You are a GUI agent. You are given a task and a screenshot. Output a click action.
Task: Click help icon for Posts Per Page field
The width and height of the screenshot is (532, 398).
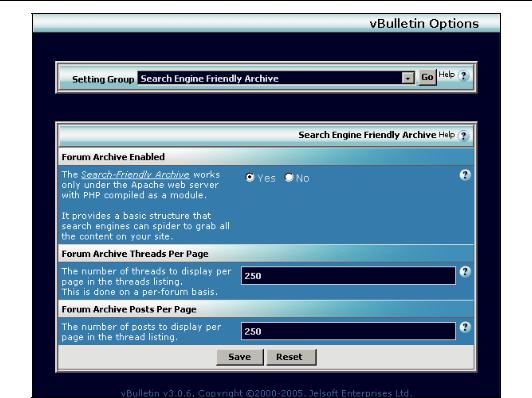coord(465,327)
